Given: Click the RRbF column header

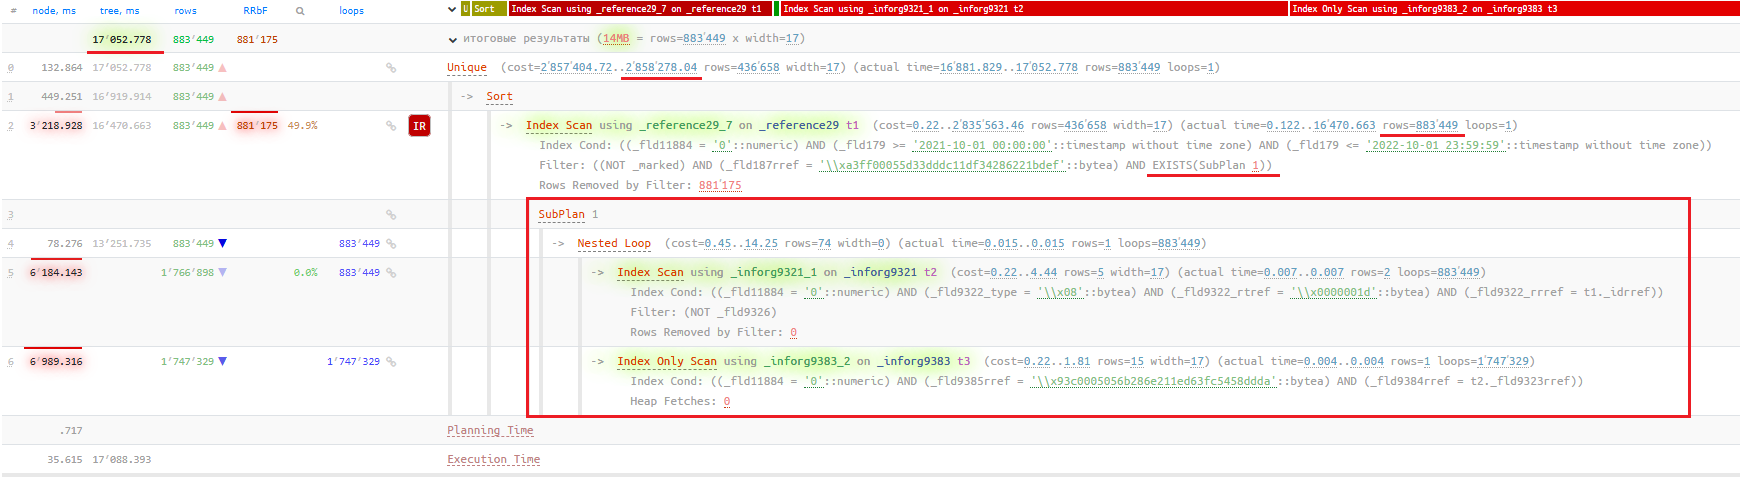Looking at the screenshot, I should pos(255,11).
